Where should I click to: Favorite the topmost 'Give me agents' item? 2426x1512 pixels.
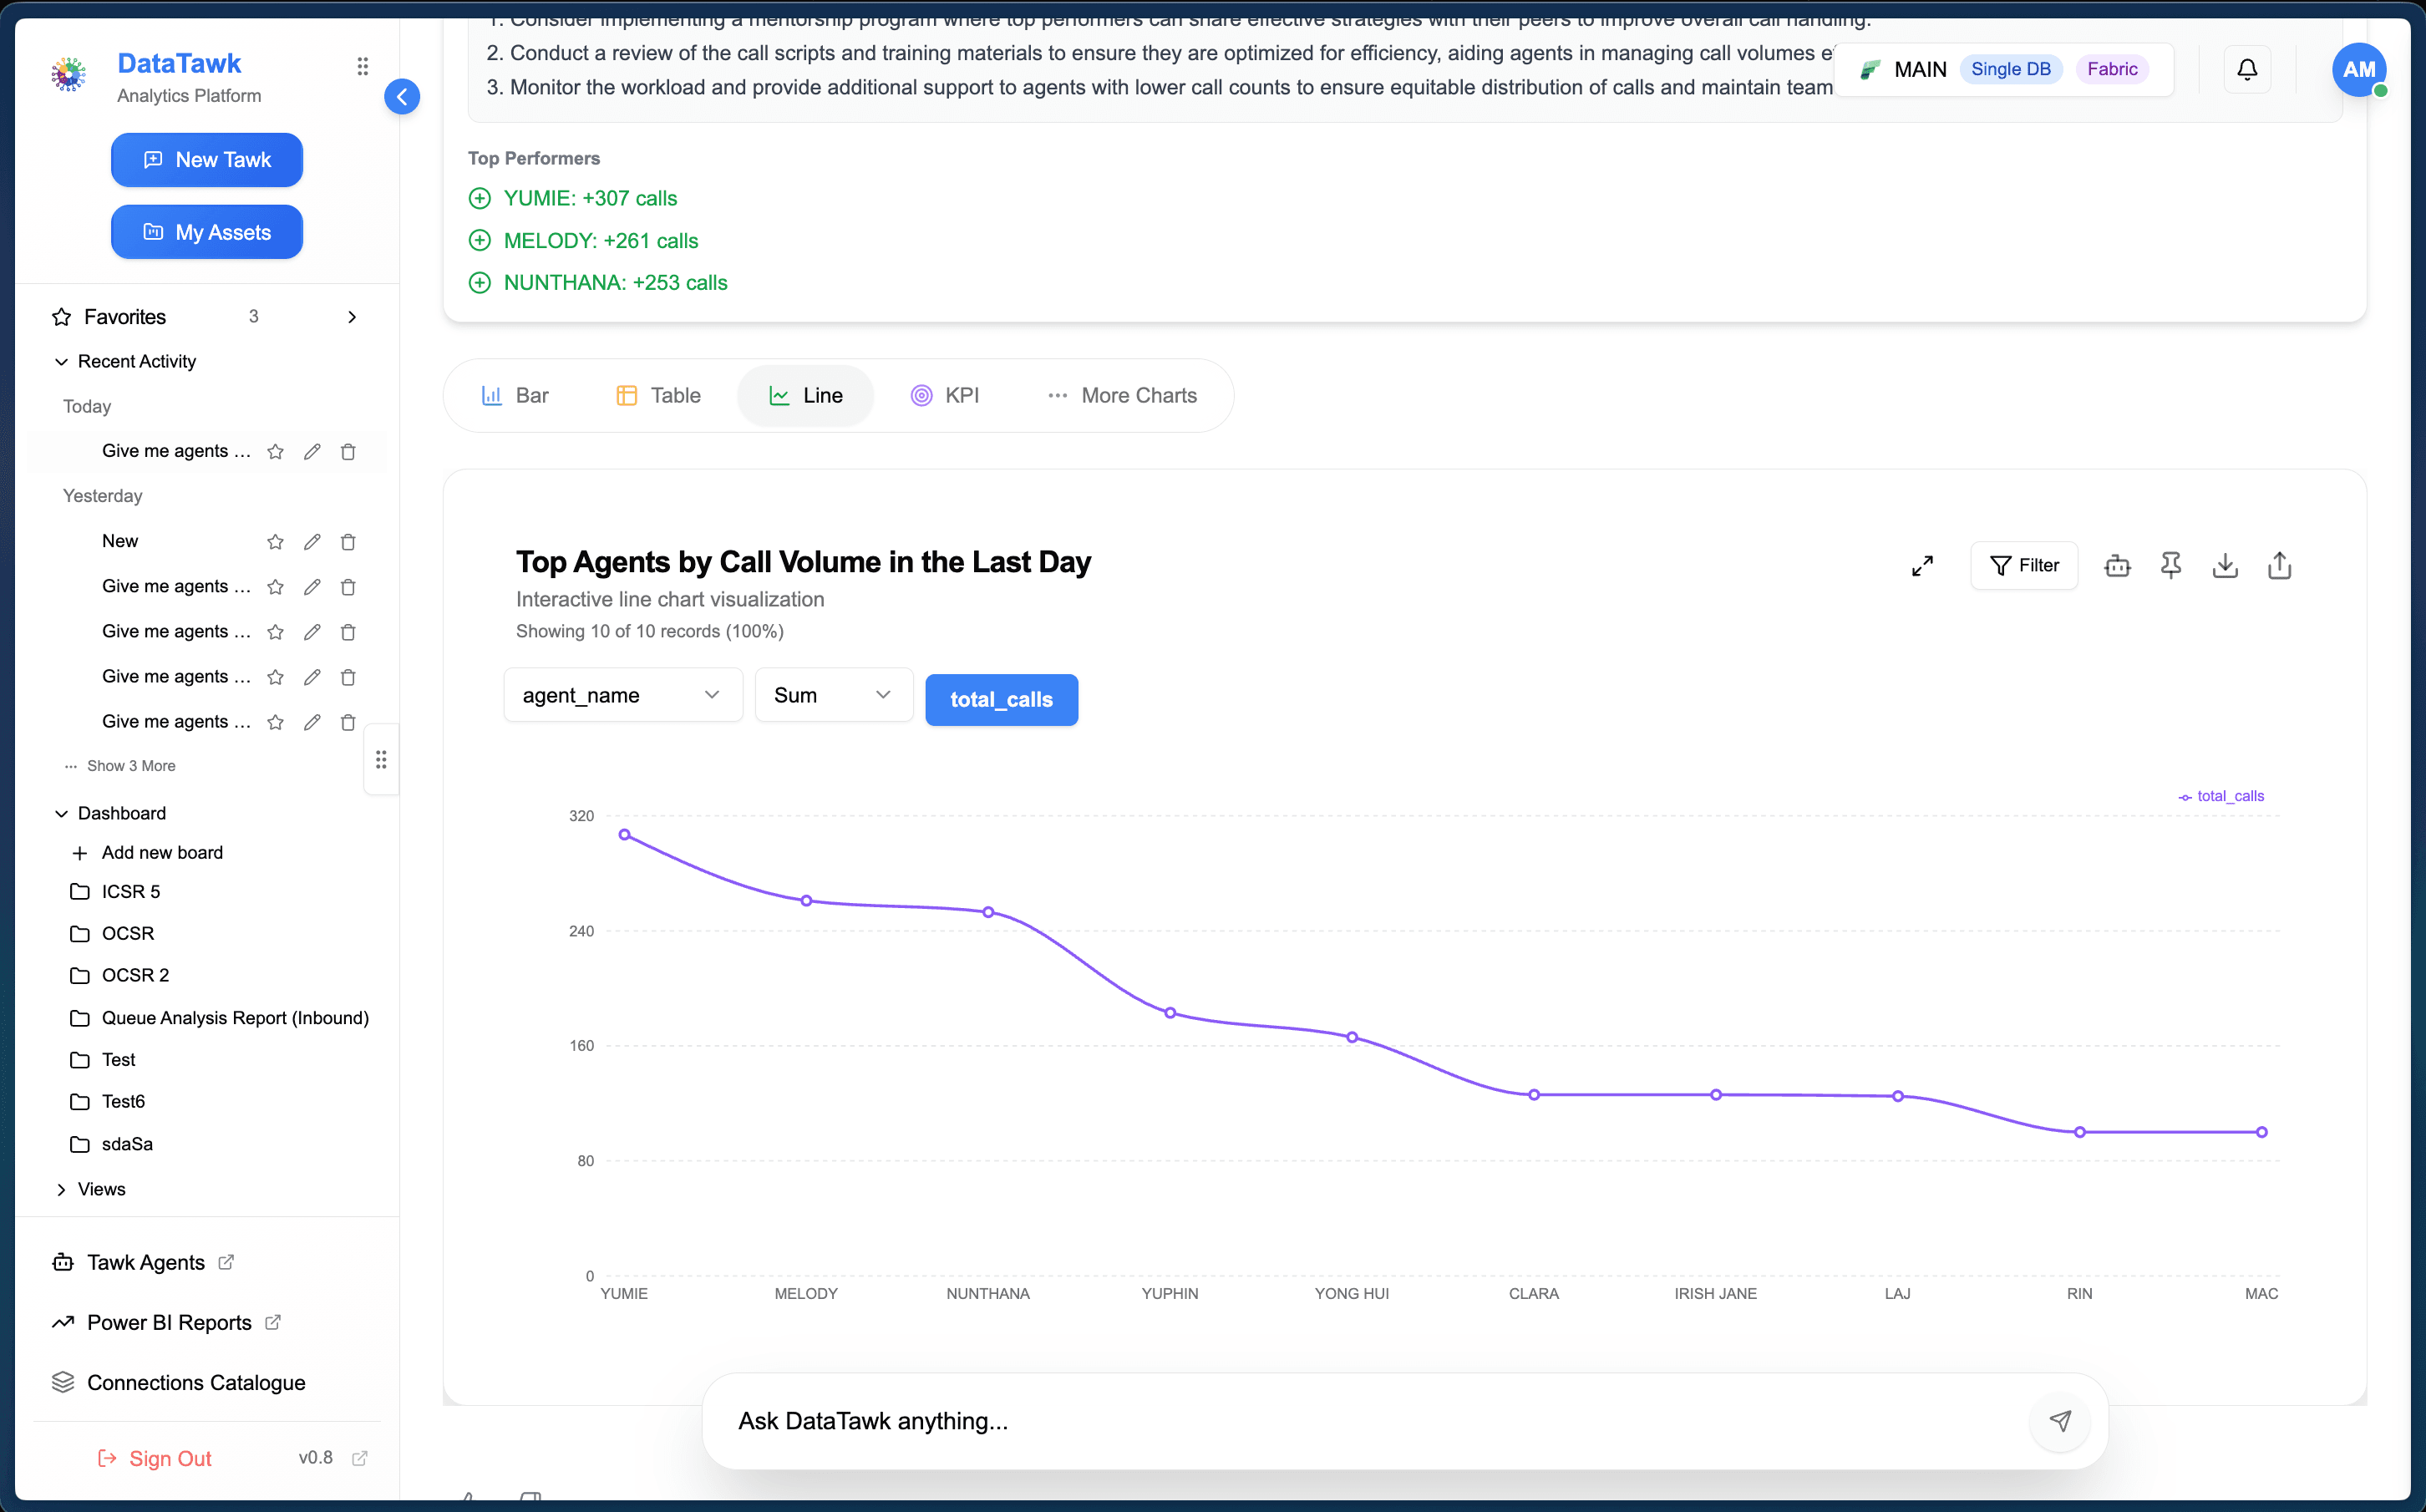click(x=275, y=451)
